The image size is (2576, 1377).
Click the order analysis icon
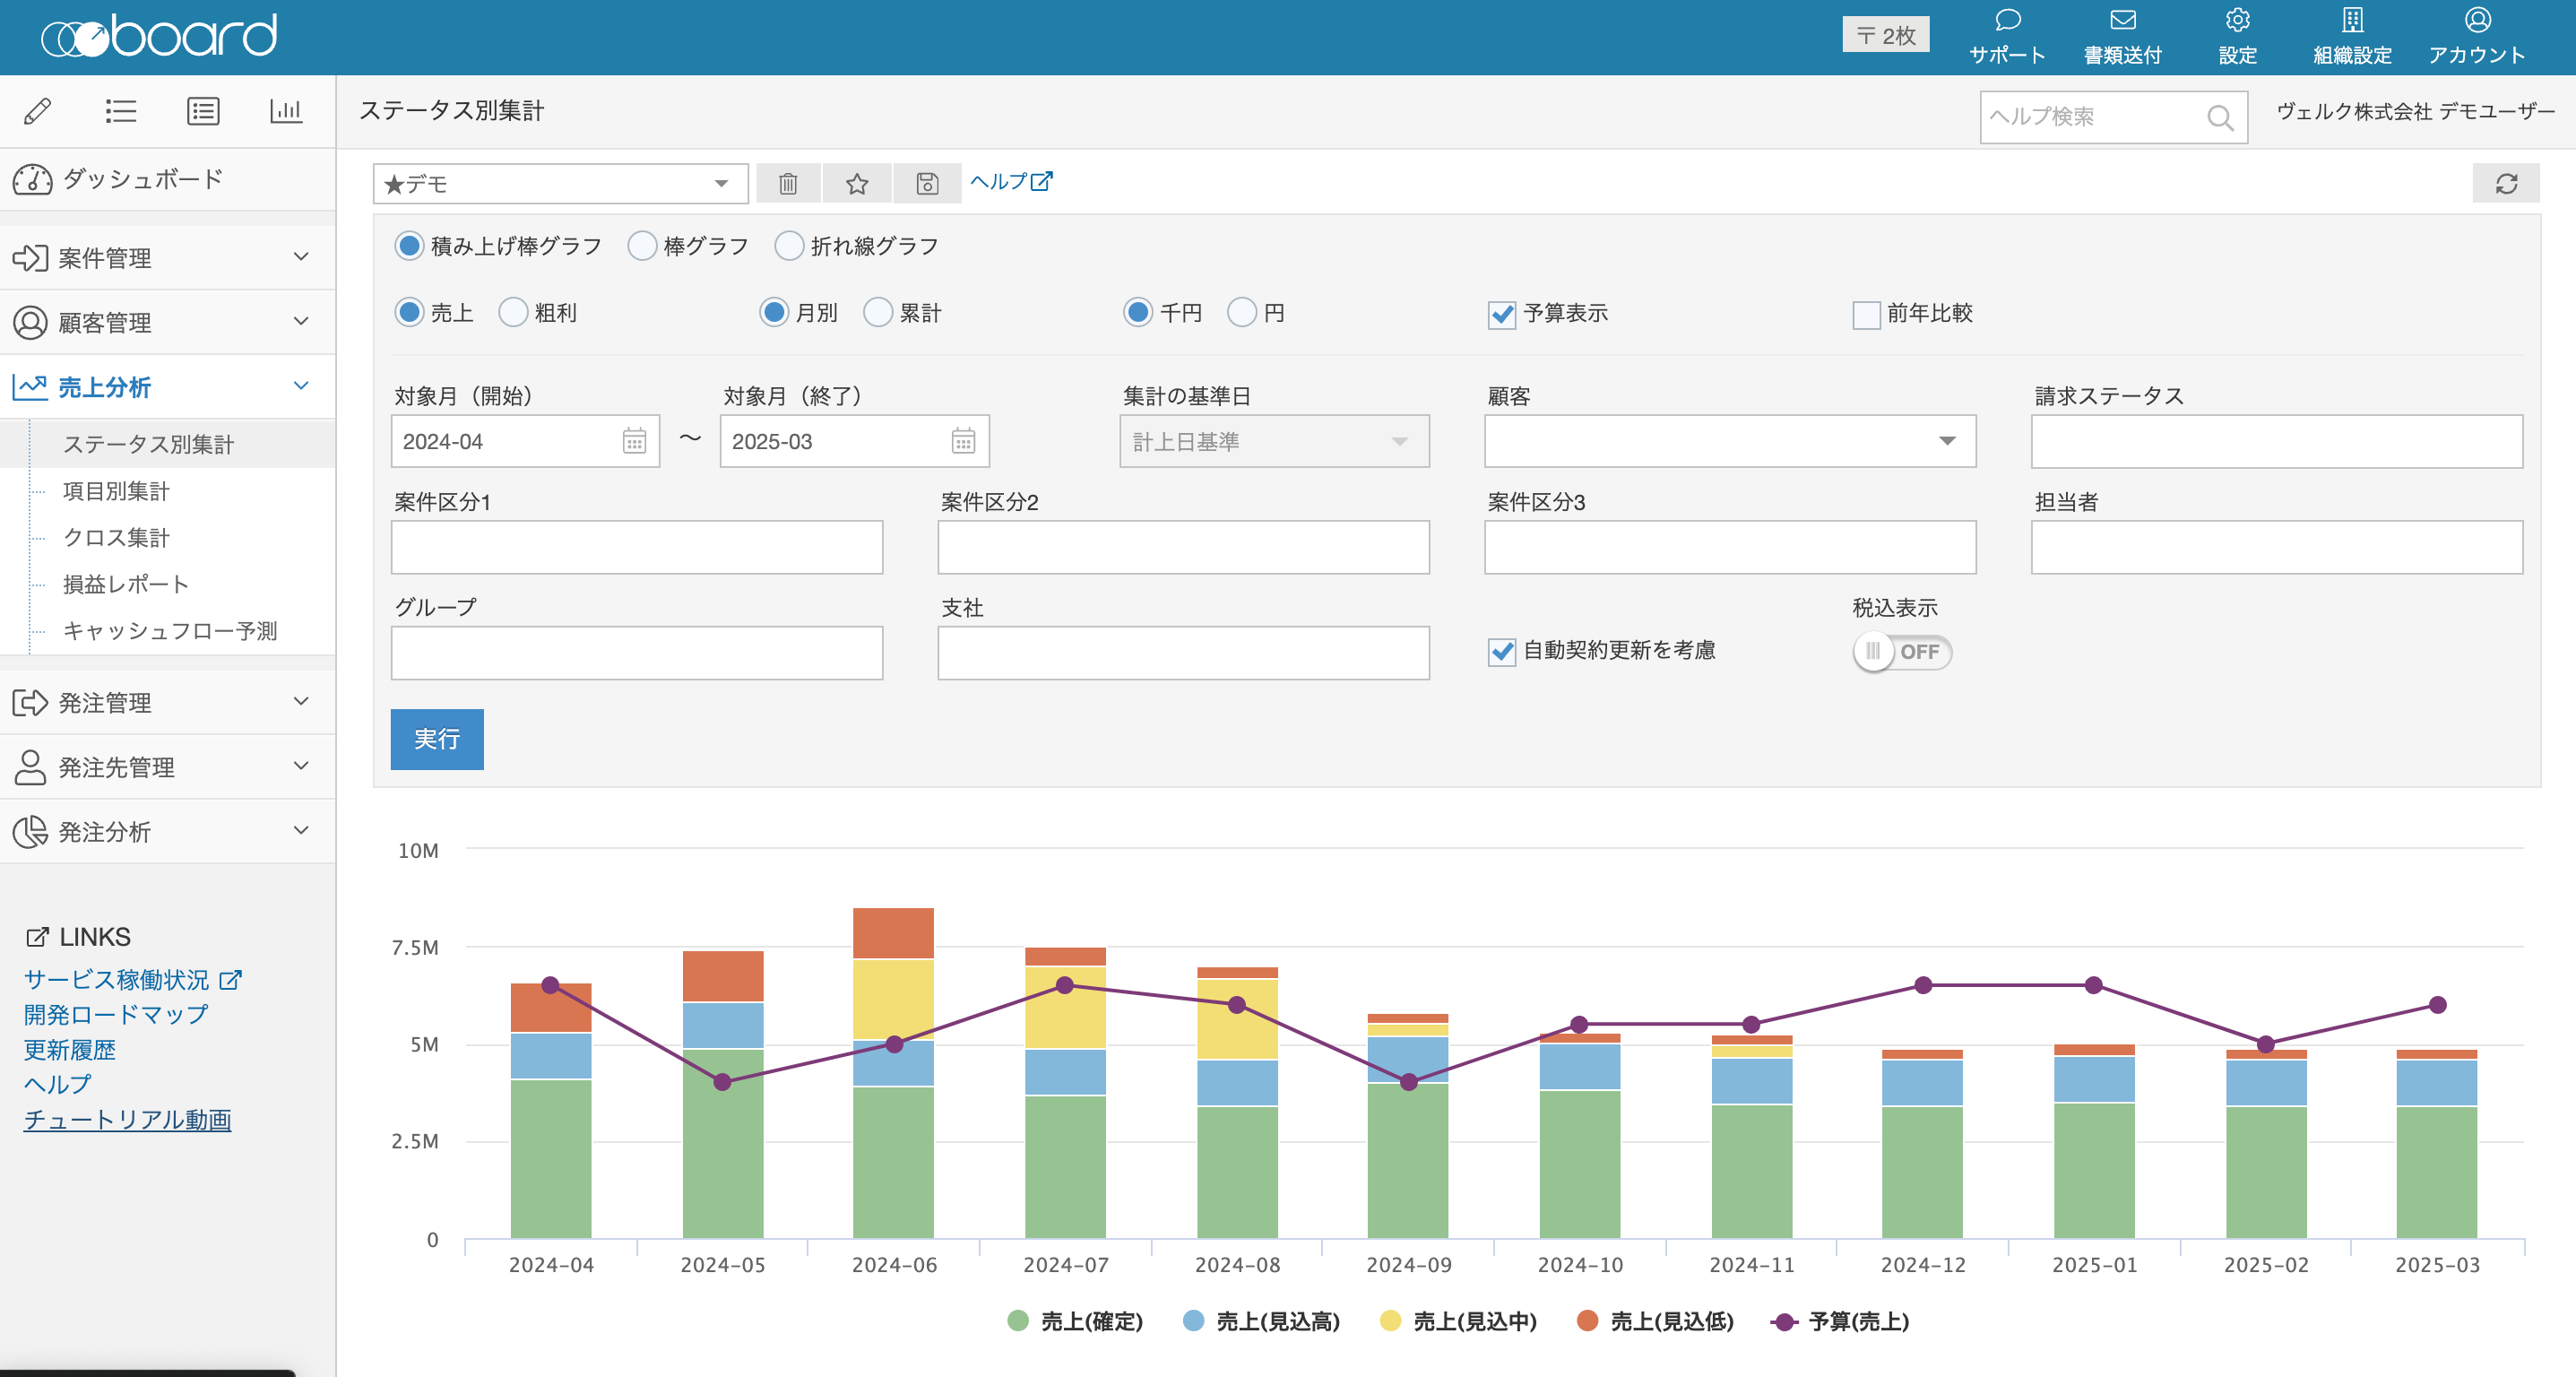tap(29, 828)
